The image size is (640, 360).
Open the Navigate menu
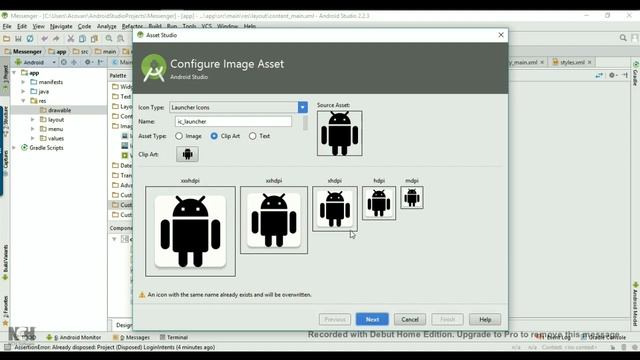(x=61, y=26)
